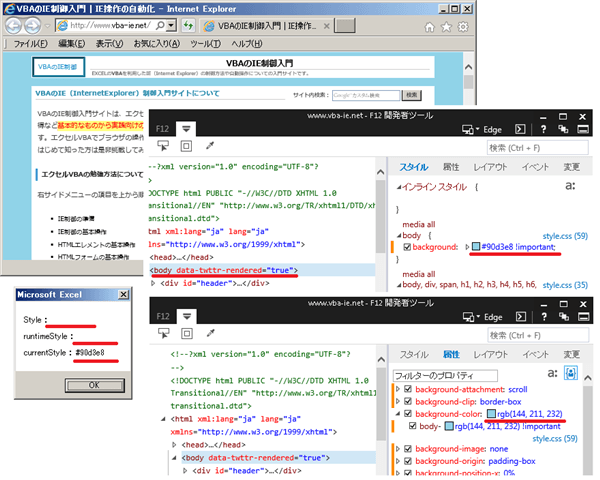Collapse body node in lower DOM tree
600x480 pixels.
(174, 458)
